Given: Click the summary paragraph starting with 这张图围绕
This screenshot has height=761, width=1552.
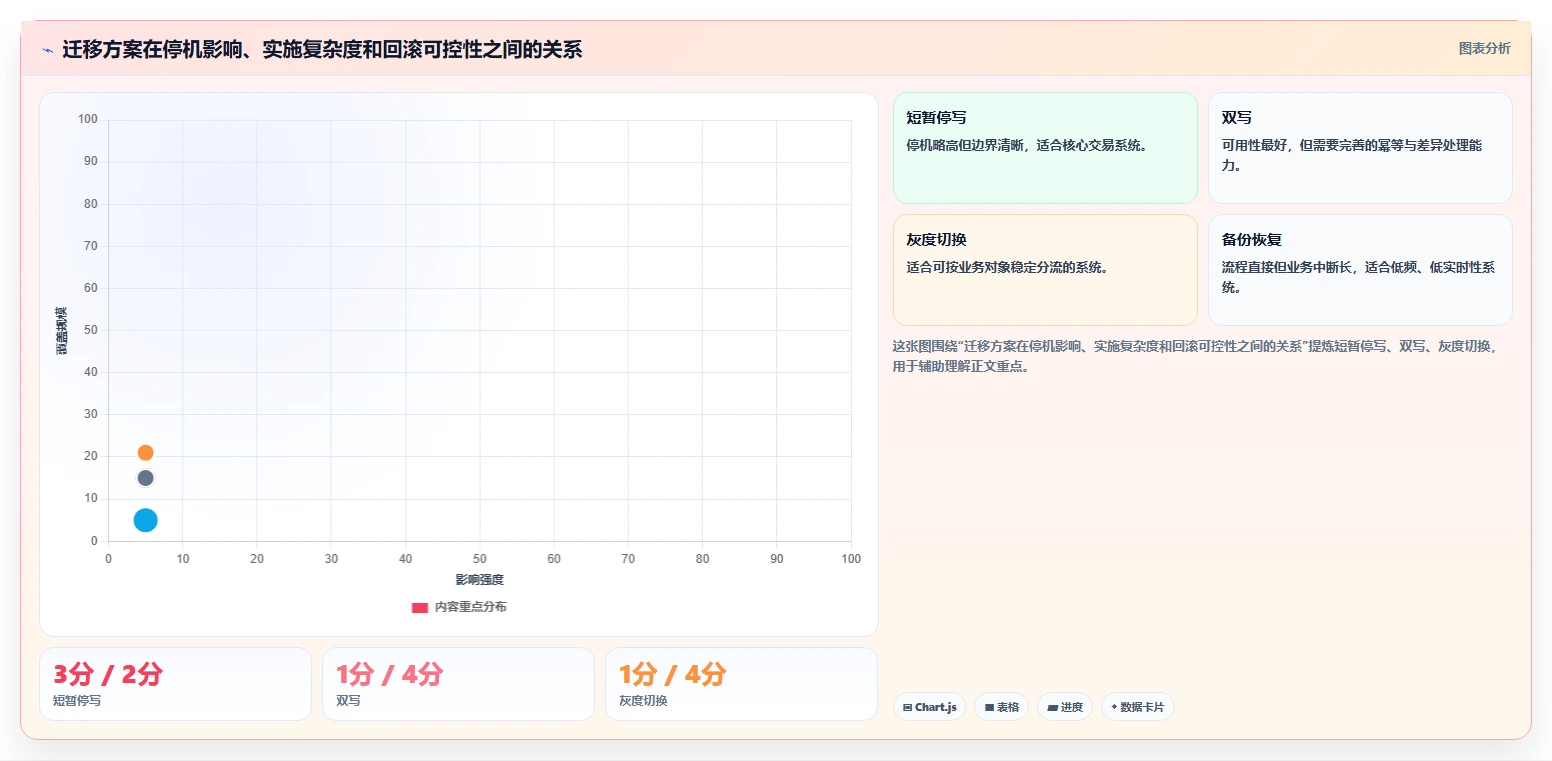Looking at the screenshot, I should (x=1196, y=356).
